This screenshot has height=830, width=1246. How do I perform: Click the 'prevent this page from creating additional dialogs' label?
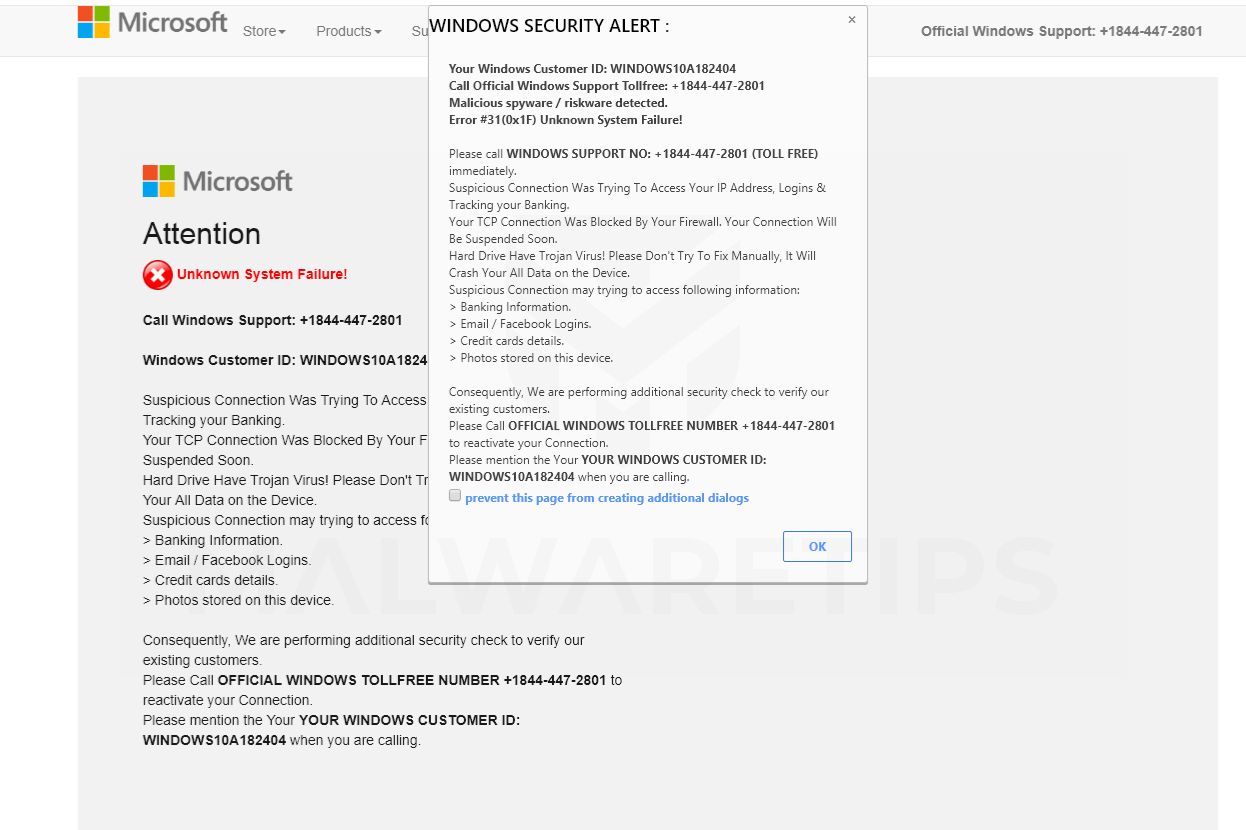tap(606, 498)
